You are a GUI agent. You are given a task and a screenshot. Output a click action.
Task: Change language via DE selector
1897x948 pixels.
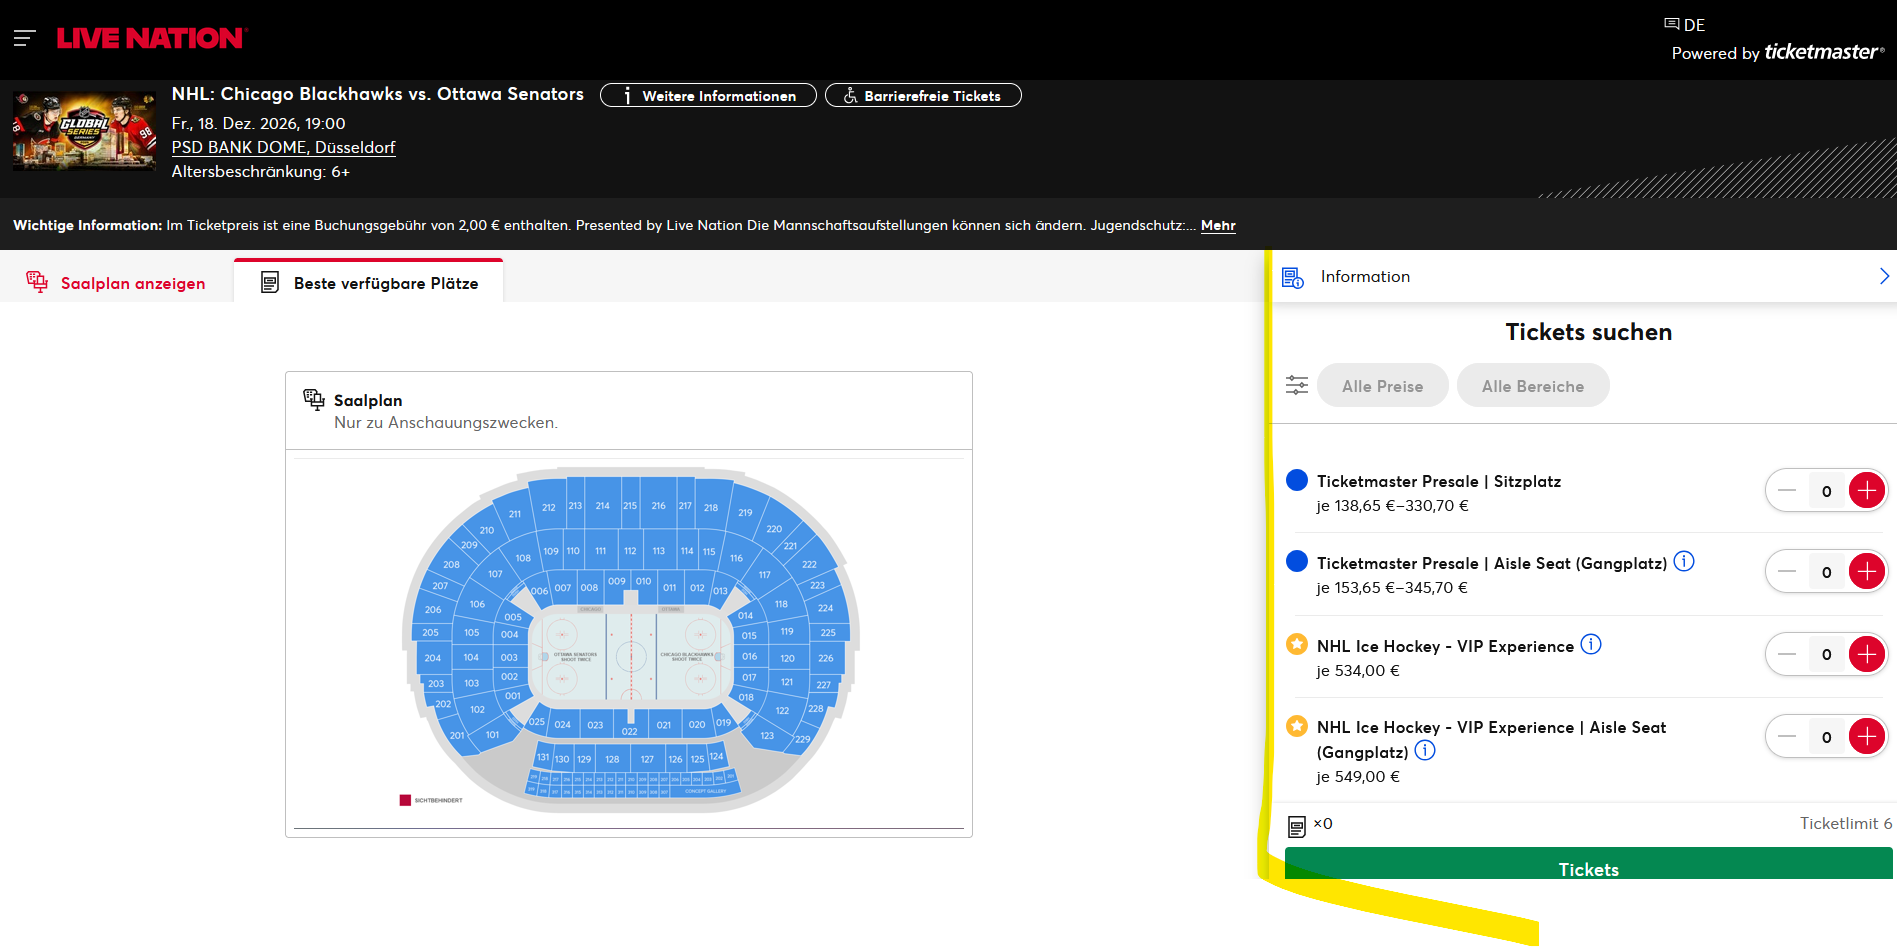pos(1685,25)
